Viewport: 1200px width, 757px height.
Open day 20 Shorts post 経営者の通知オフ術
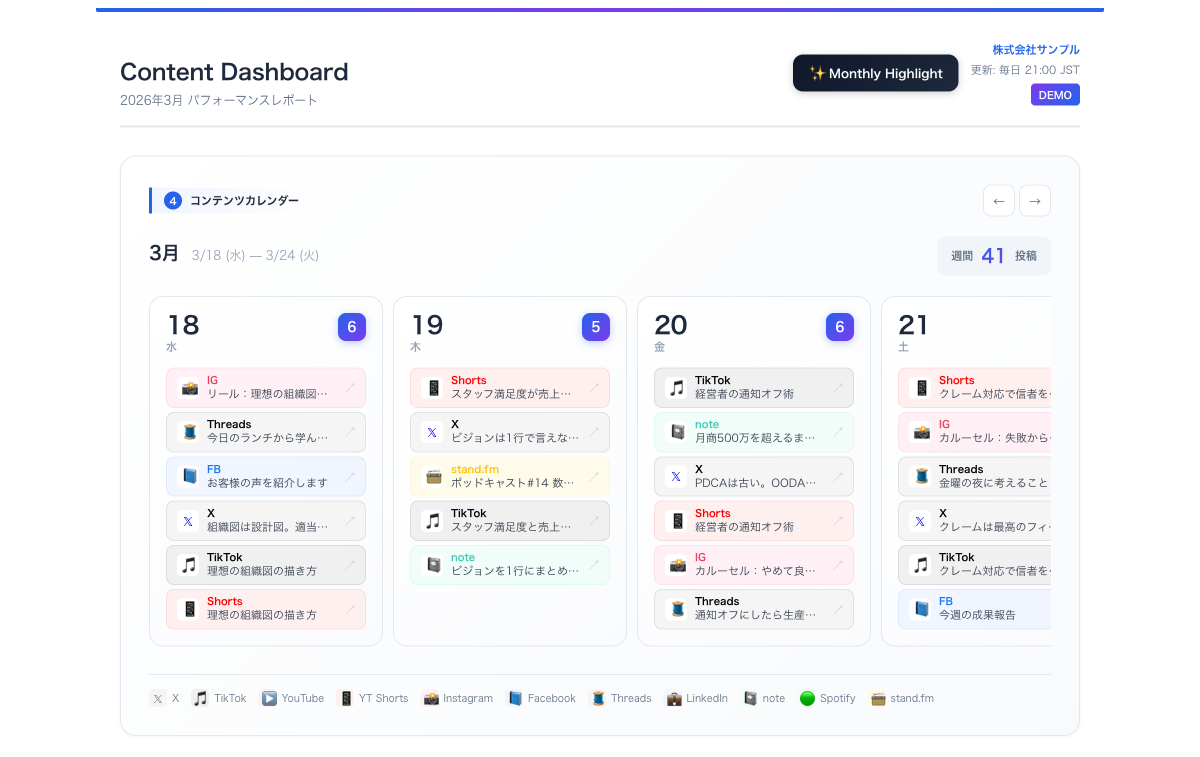(x=754, y=521)
